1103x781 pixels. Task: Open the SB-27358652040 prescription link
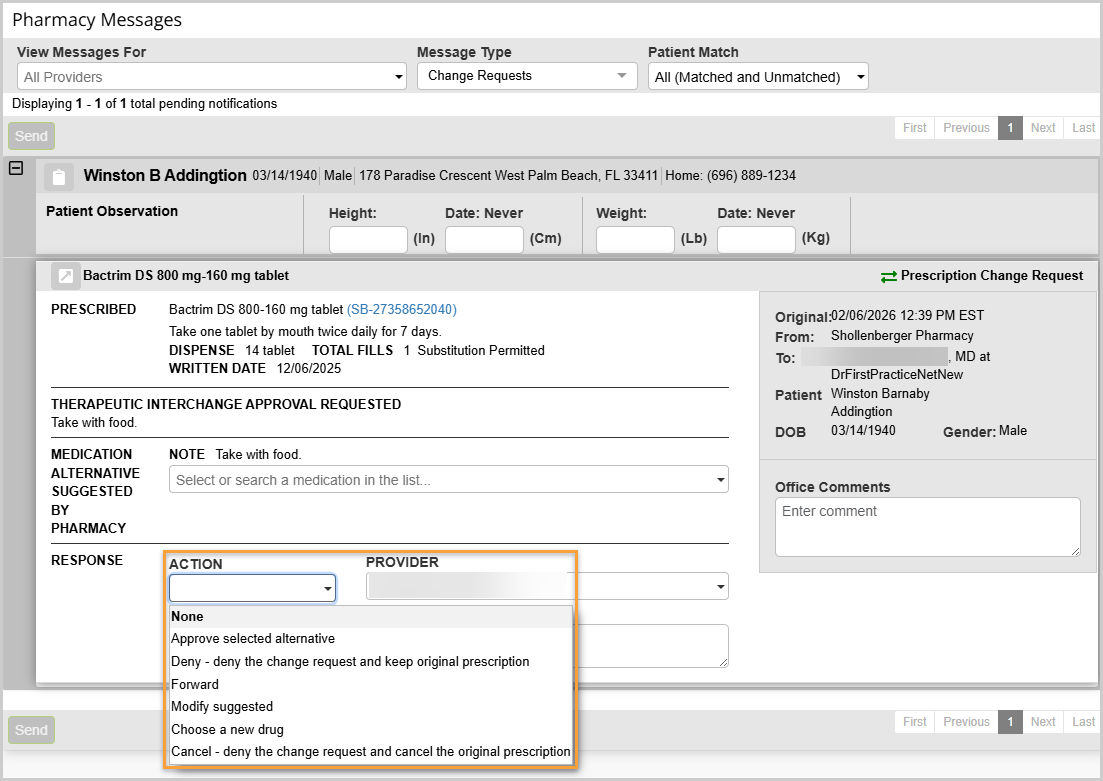(402, 310)
